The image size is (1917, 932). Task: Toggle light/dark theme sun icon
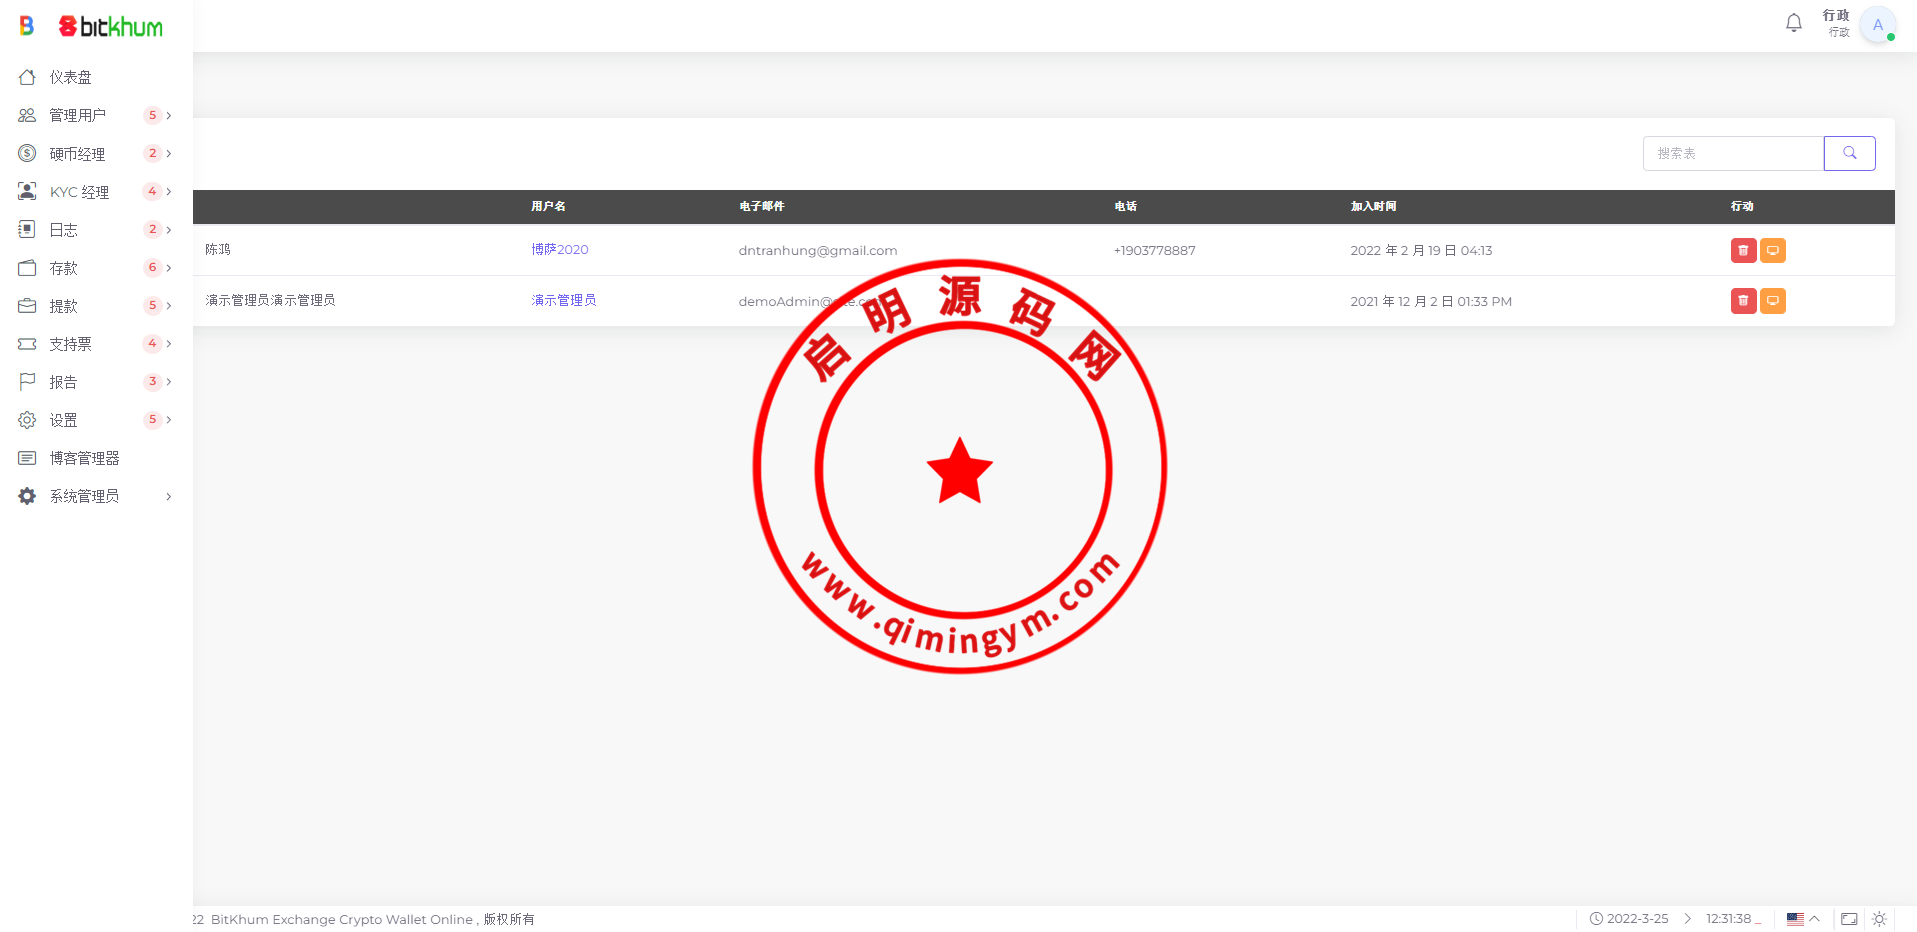[1879, 919]
